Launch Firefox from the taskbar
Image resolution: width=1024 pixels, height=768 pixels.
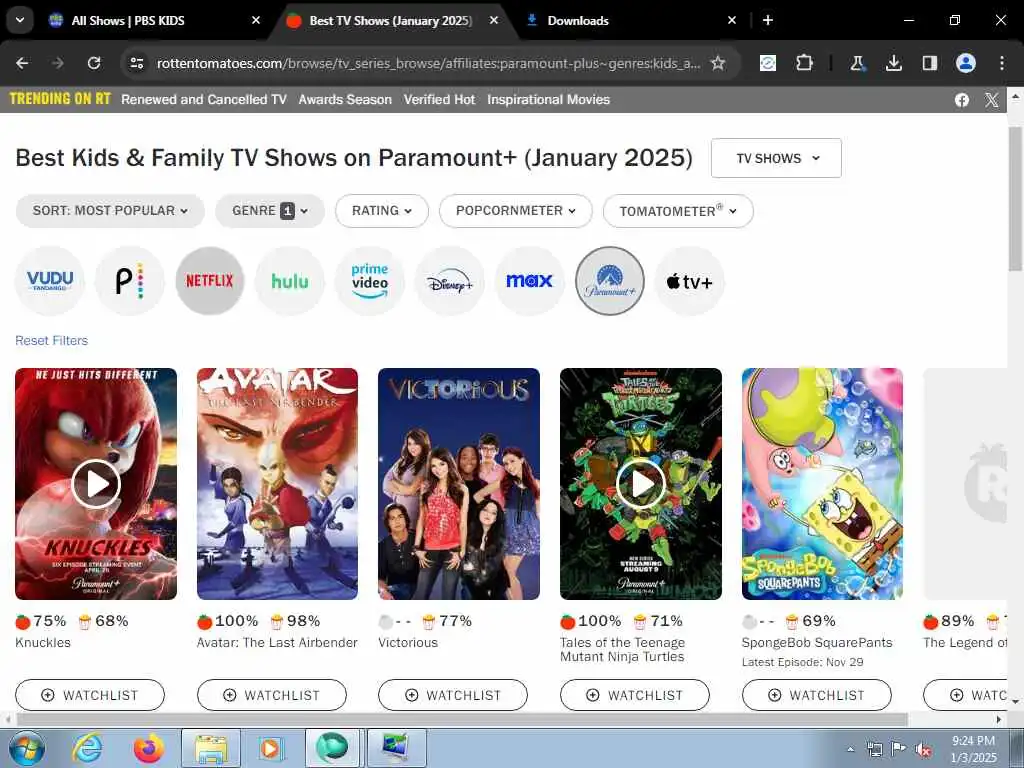click(150, 748)
